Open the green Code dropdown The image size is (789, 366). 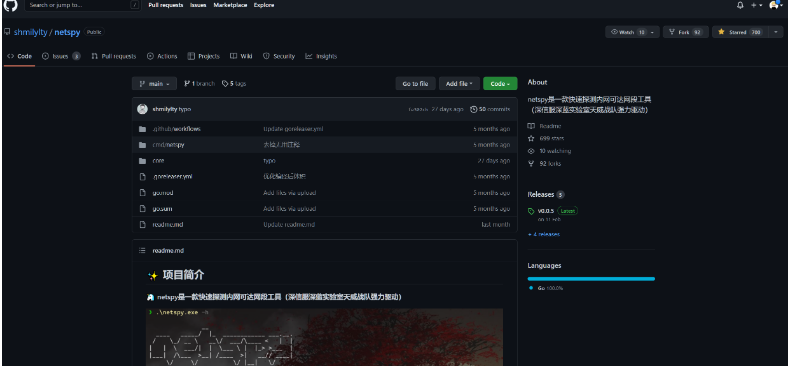tap(500, 84)
